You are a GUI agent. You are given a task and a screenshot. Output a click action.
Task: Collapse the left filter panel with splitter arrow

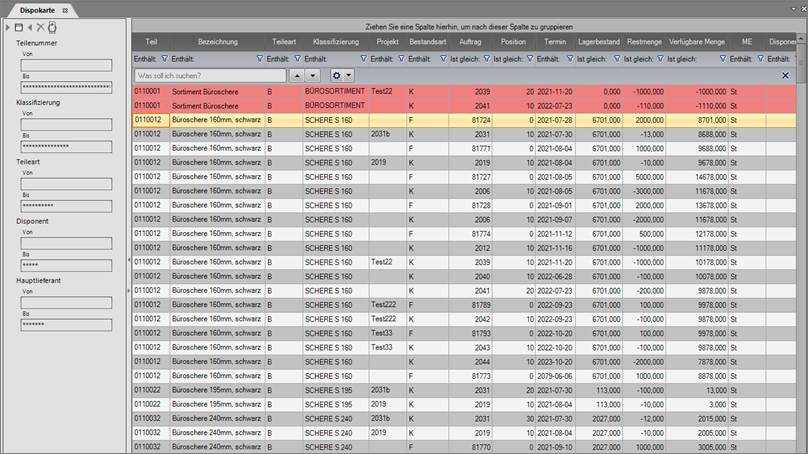pos(127,260)
